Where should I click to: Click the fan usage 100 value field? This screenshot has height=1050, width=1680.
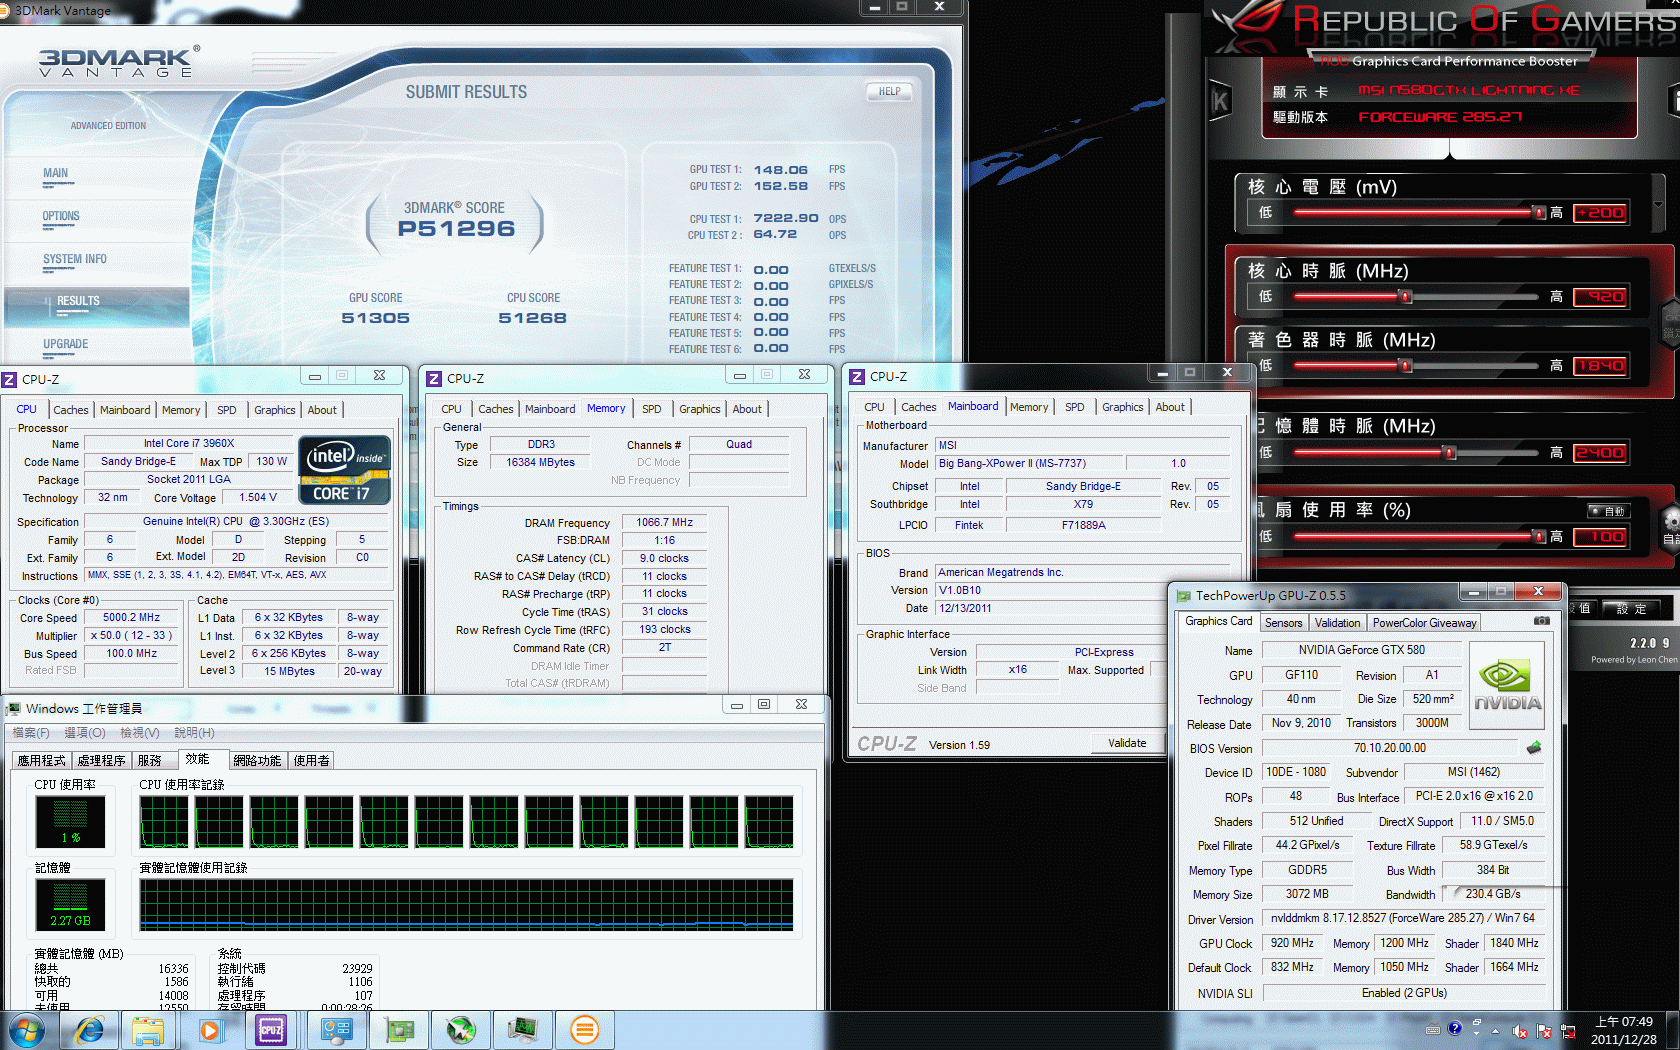click(1600, 537)
